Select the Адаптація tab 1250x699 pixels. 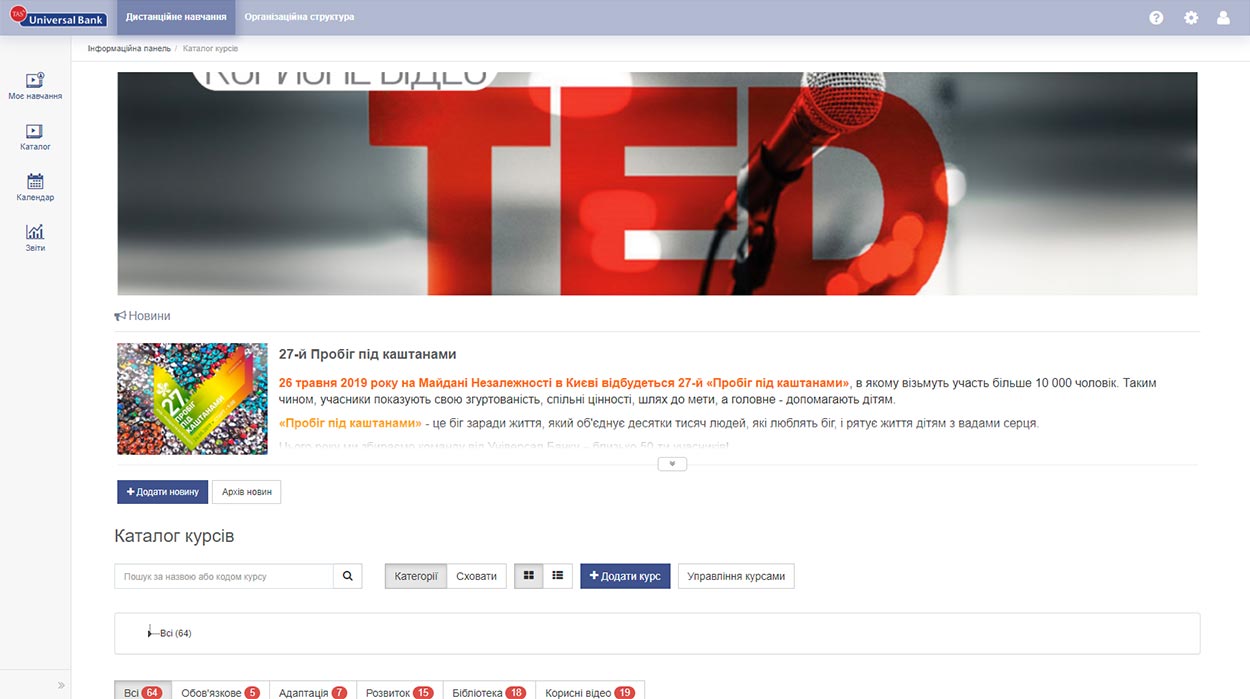(x=313, y=691)
